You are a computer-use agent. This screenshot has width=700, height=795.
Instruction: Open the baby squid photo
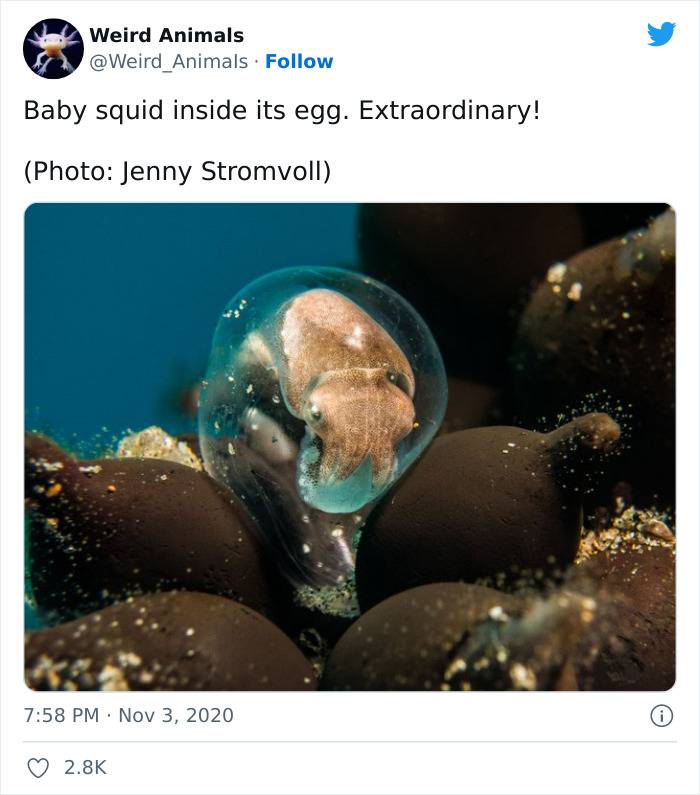[x=350, y=447]
